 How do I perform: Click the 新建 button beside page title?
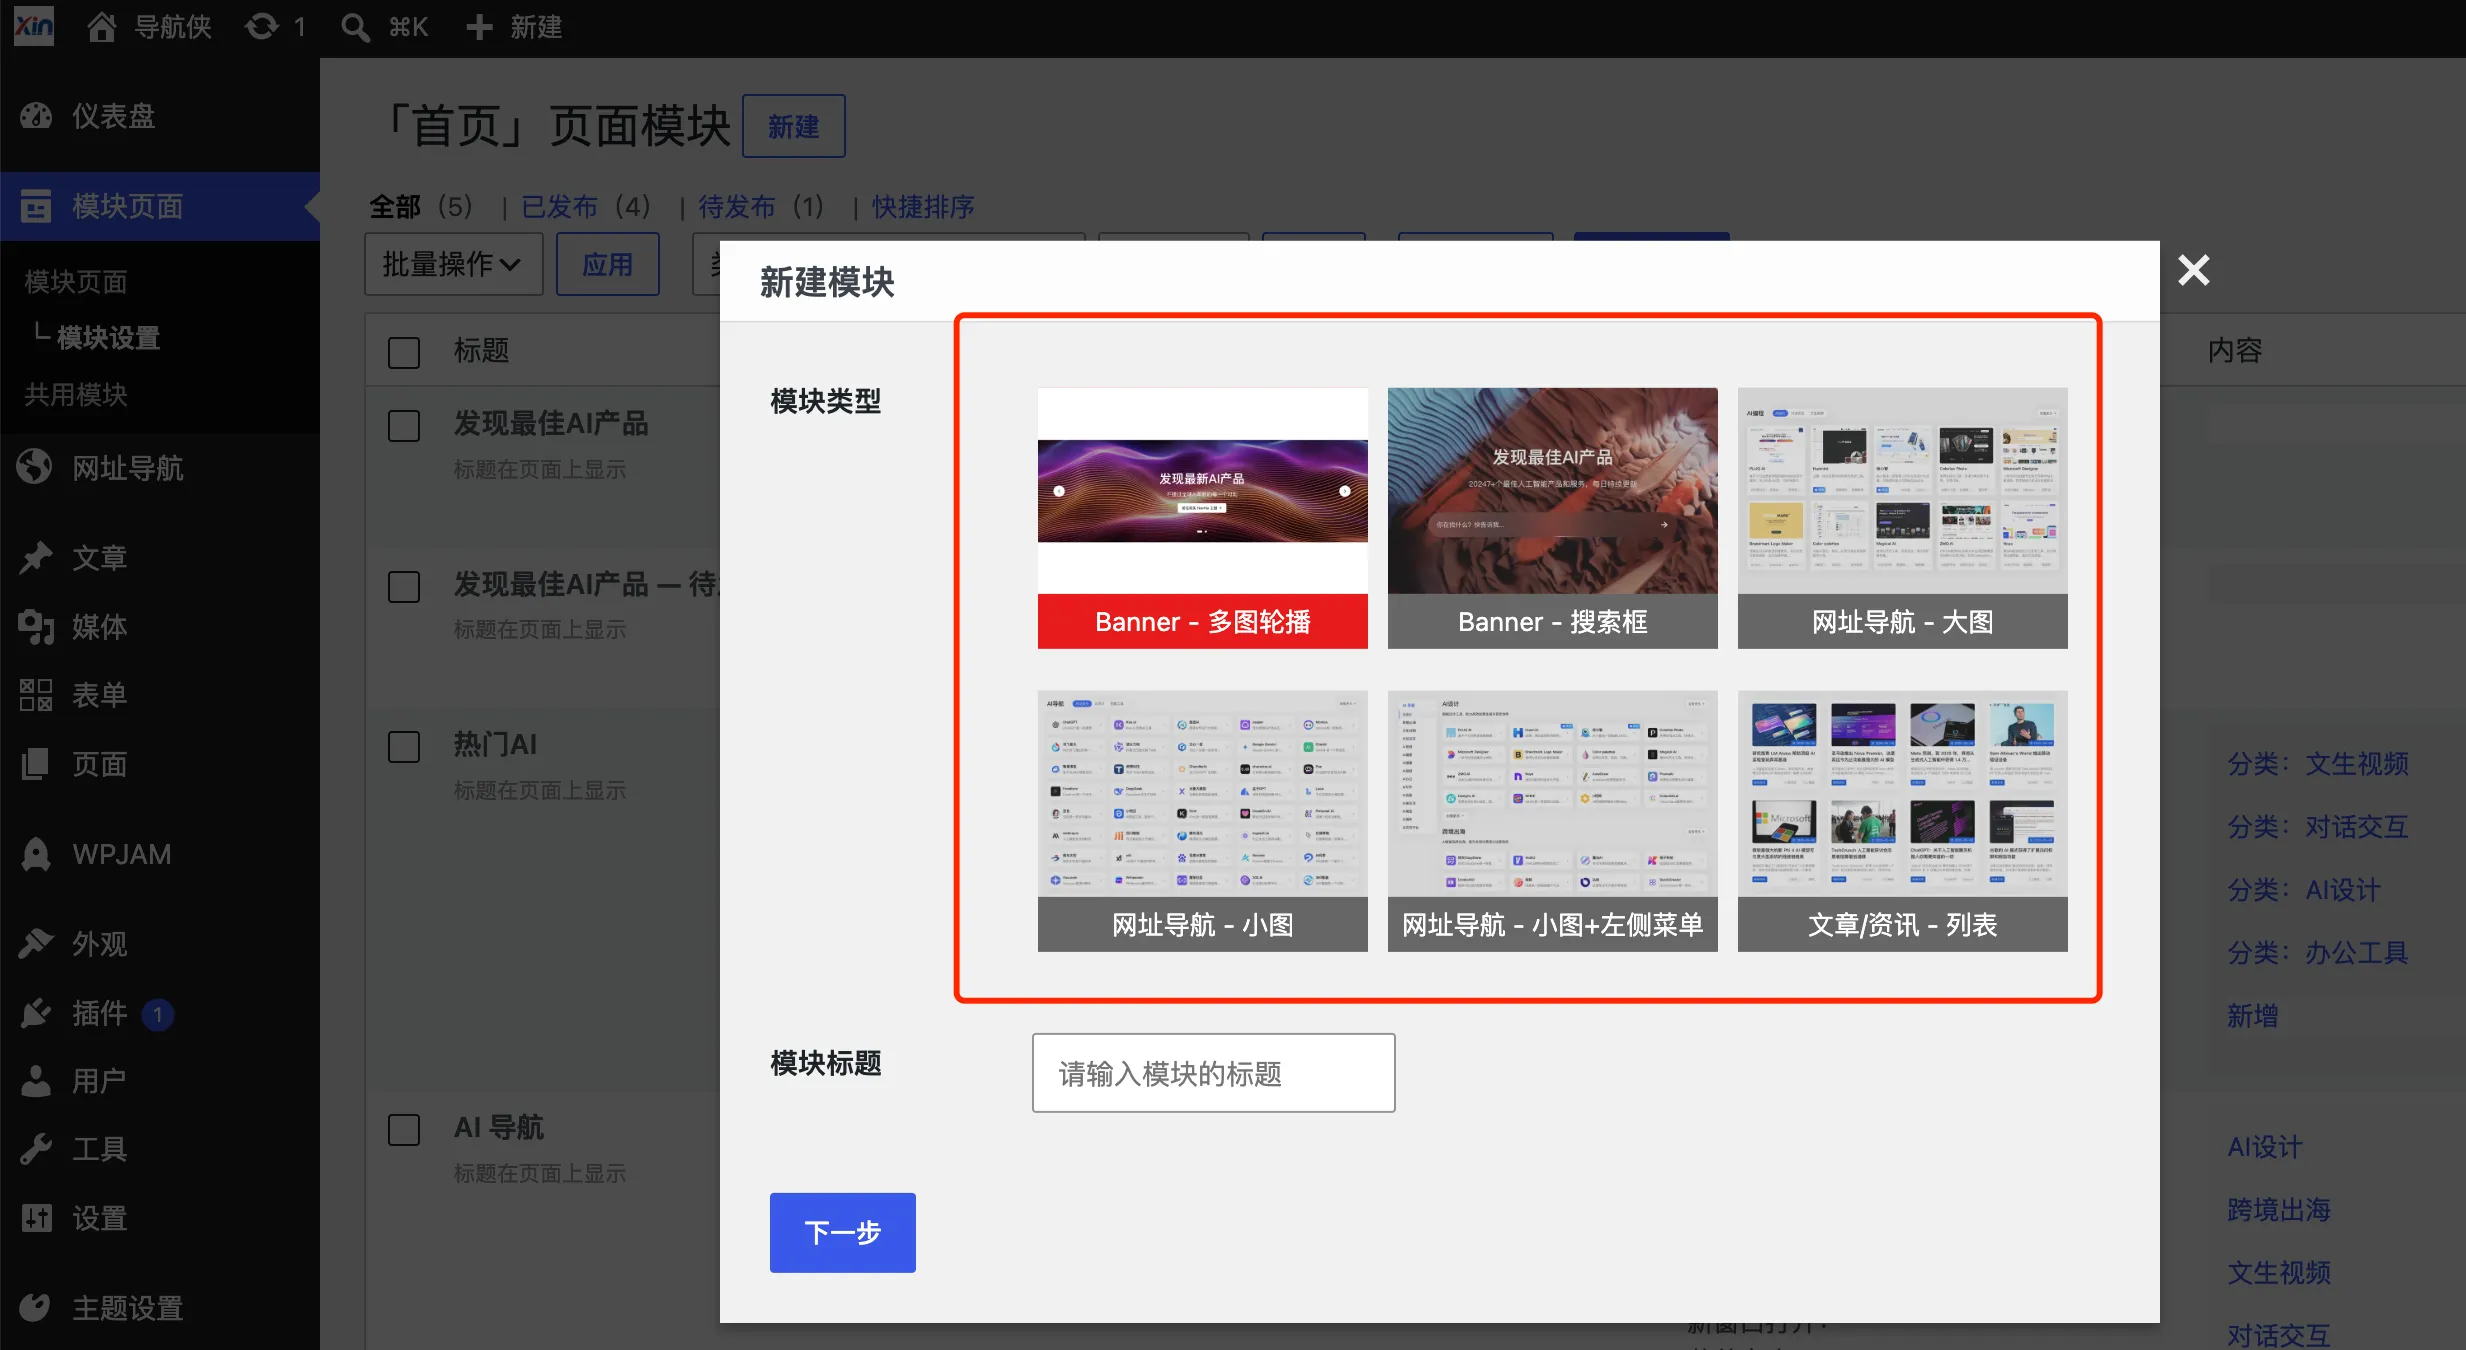[x=794, y=126]
